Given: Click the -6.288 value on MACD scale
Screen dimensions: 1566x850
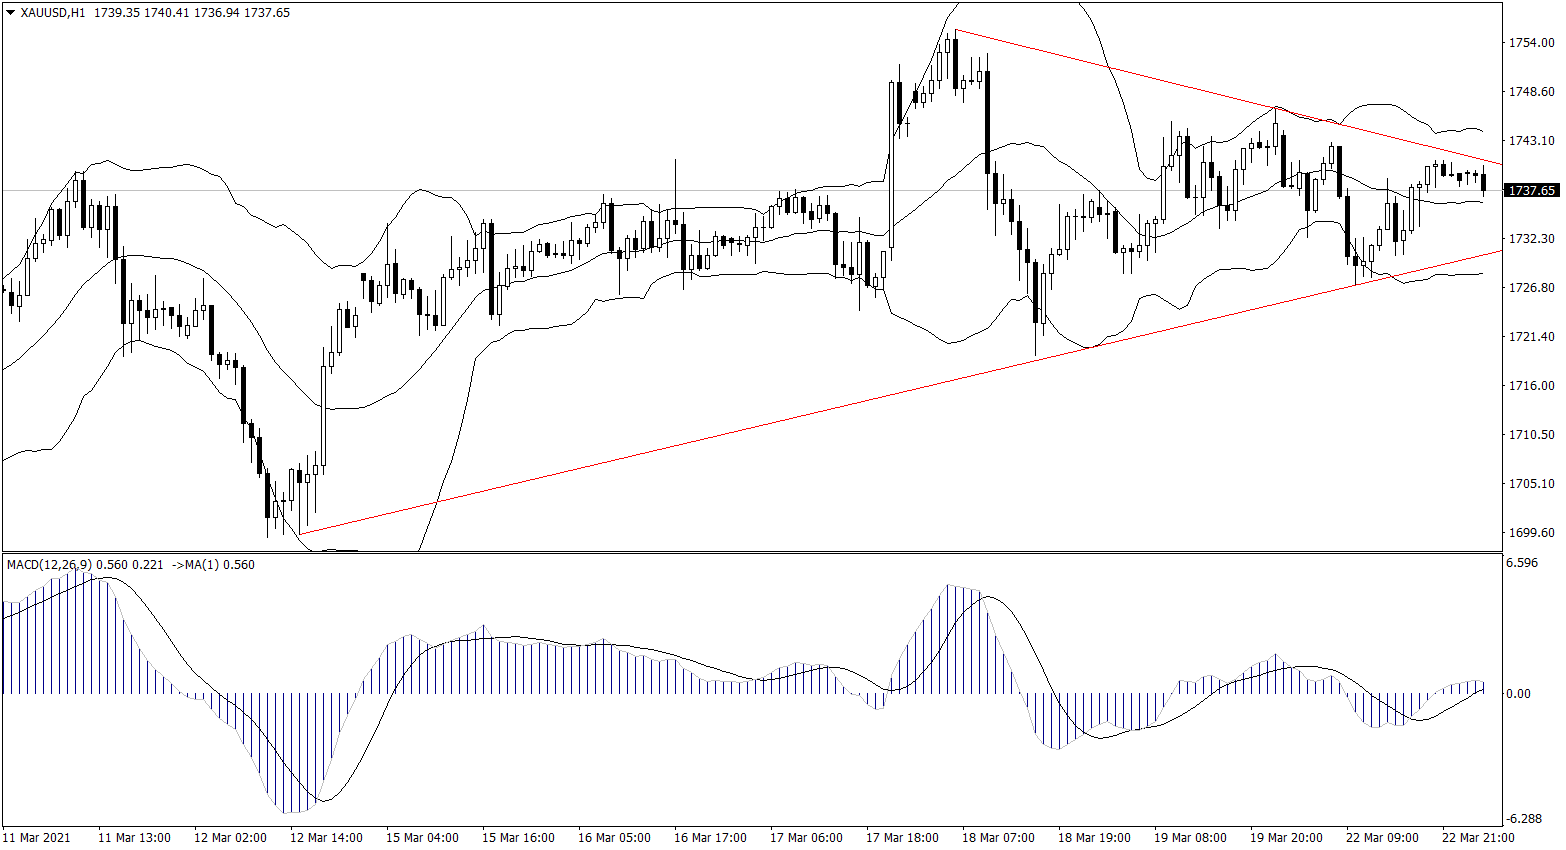Looking at the screenshot, I should 1523,818.
